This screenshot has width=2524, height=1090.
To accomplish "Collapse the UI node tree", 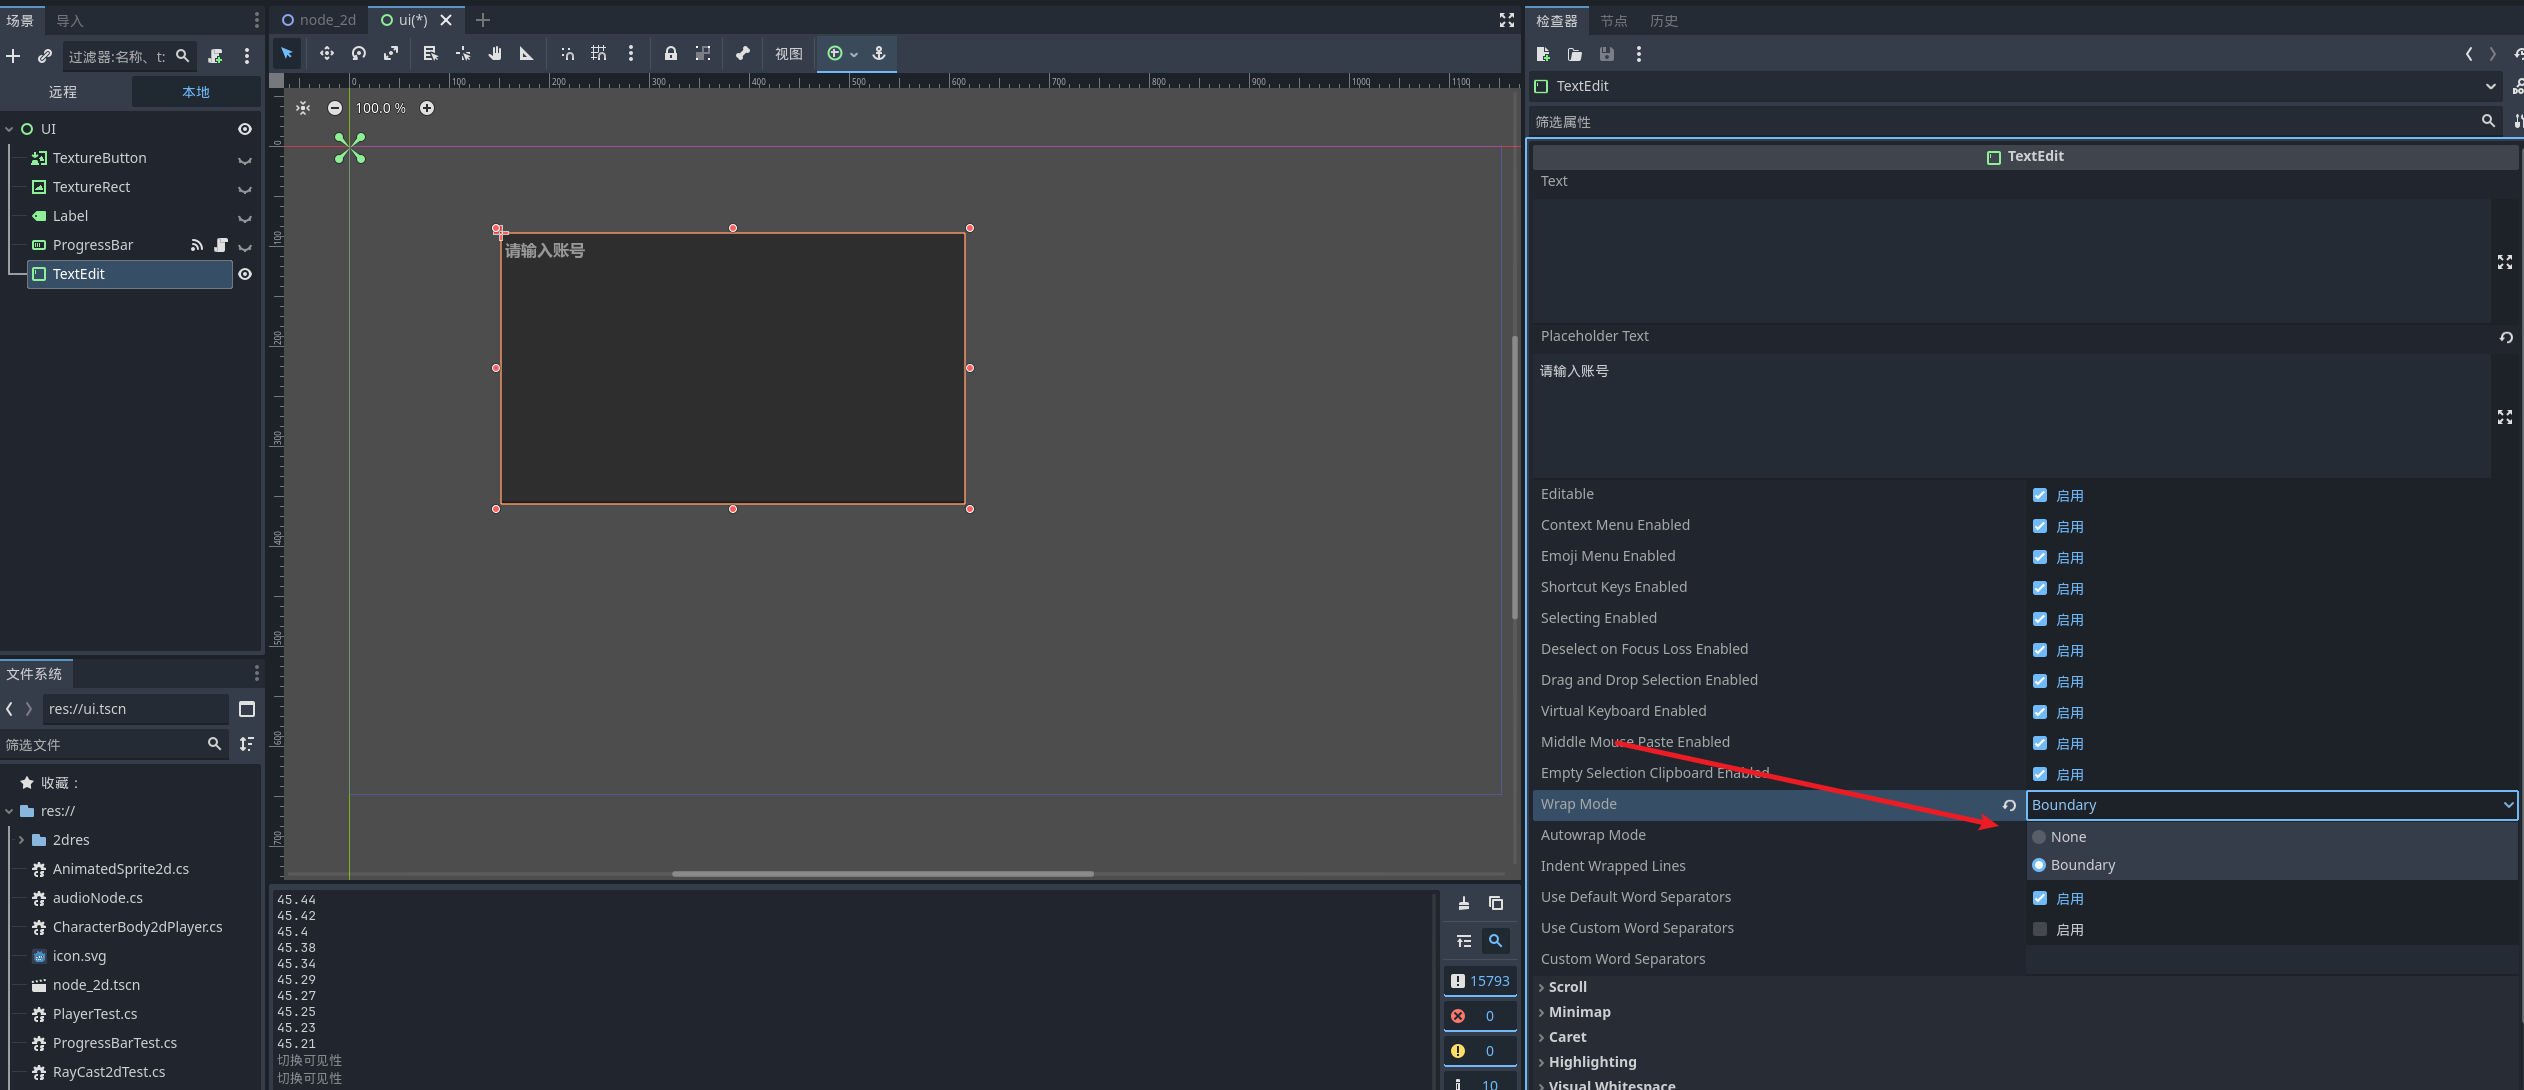I will pos(9,129).
